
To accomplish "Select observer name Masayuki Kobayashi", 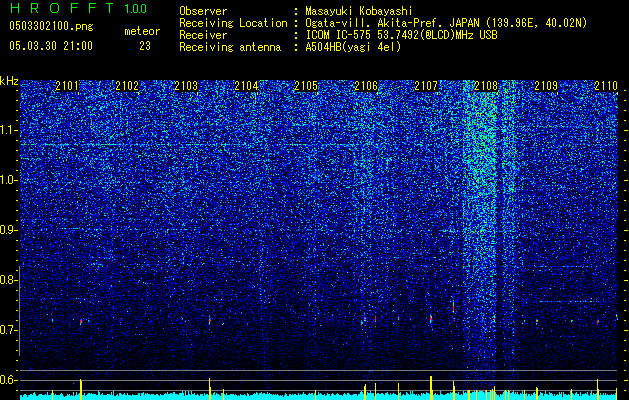I will tap(359, 12).
